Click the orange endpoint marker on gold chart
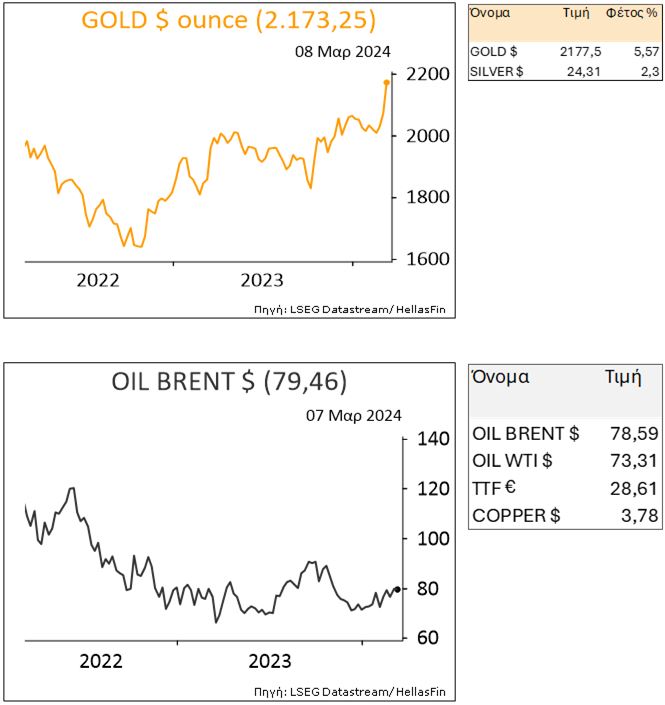The height and width of the screenshot is (705, 665). (387, 83)
